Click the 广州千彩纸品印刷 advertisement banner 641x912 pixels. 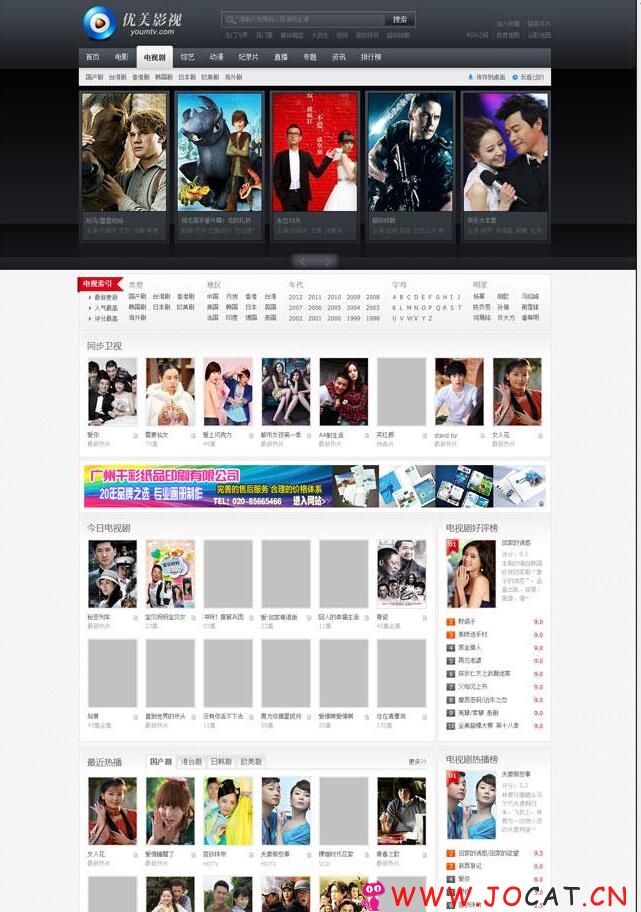tap(315, 486)
